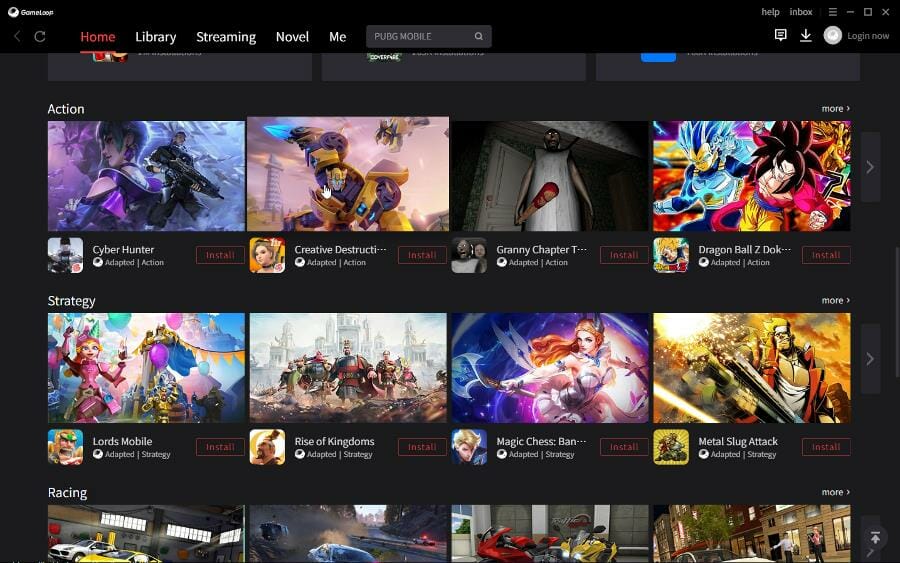Click the Strategy section heading
The image size is (900, 563).
(72, 301)
